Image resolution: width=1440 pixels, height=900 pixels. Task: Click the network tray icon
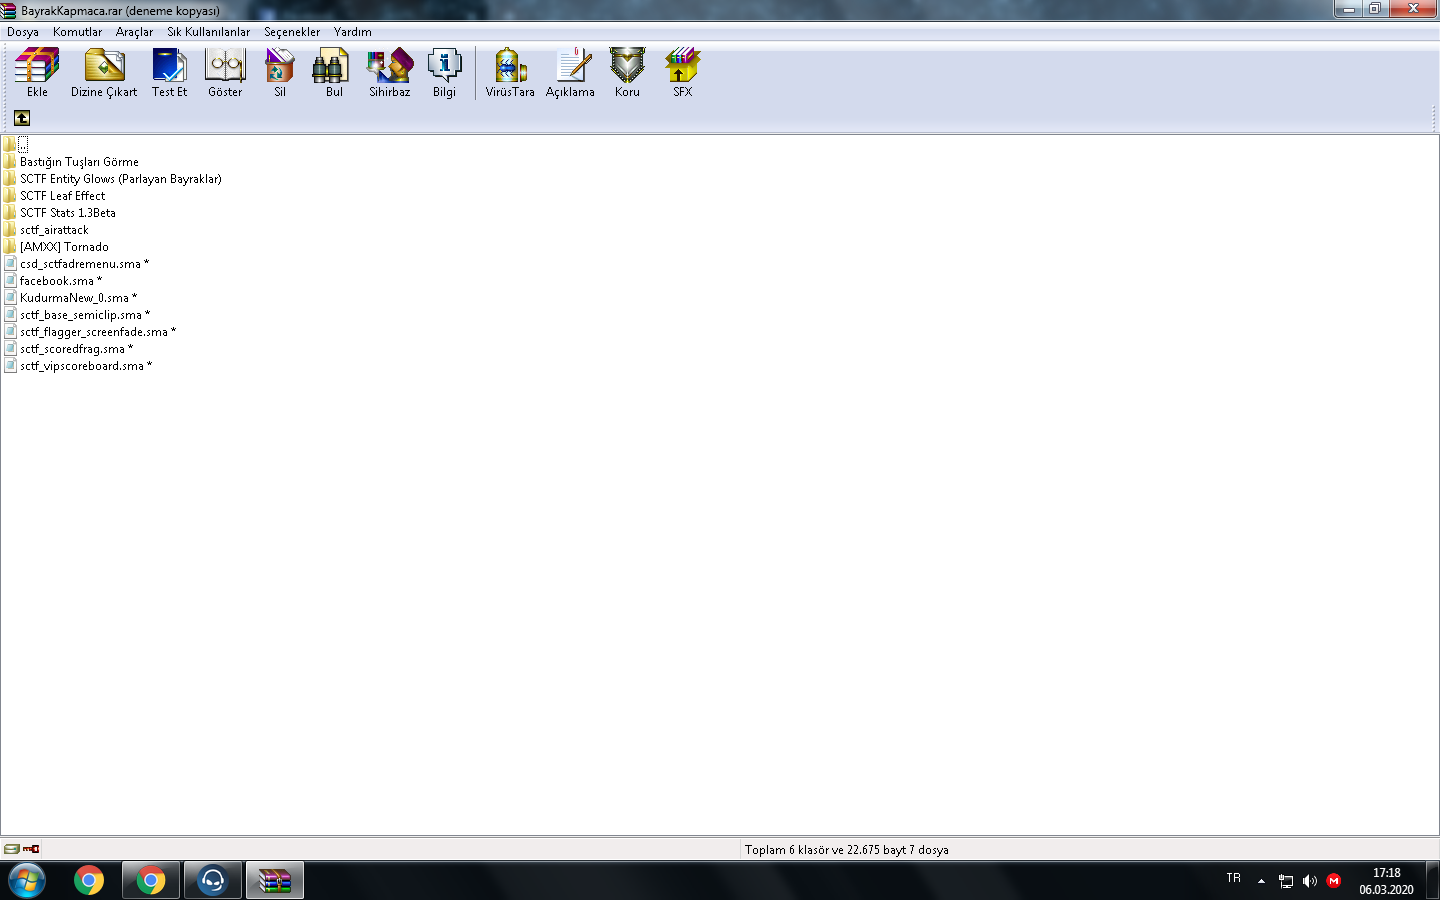tap(1286, 881)
